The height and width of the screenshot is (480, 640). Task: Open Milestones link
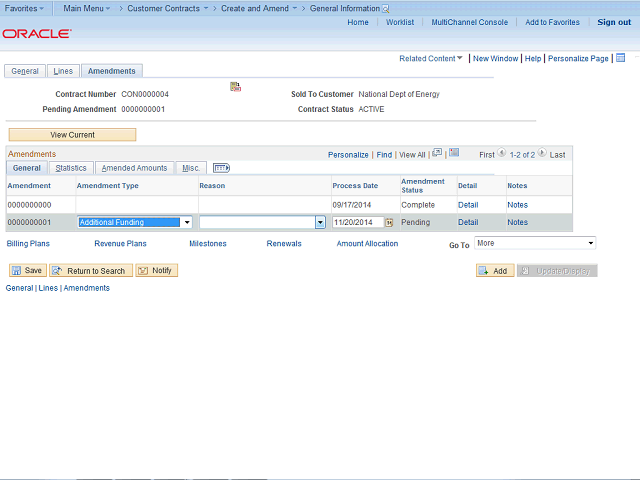pos(208,244)
